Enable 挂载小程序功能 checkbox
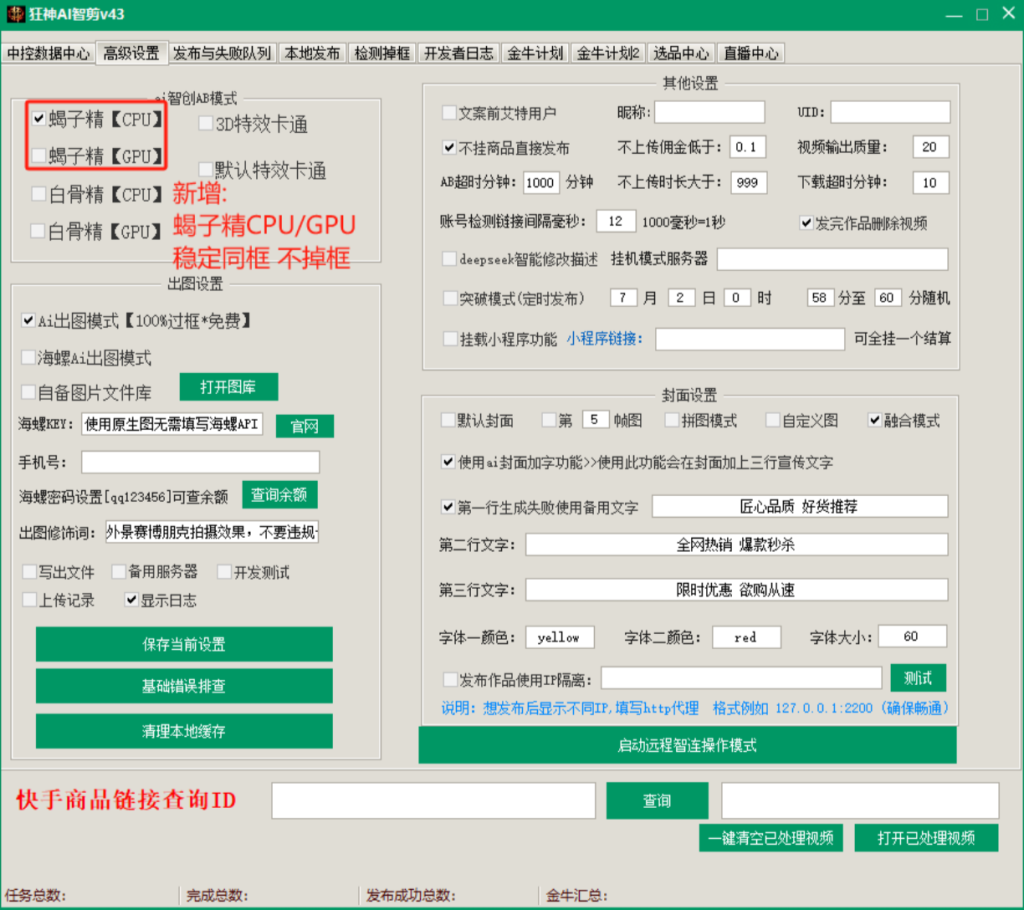Screen dimensions: 1024x910 click(x=449, y=338)
